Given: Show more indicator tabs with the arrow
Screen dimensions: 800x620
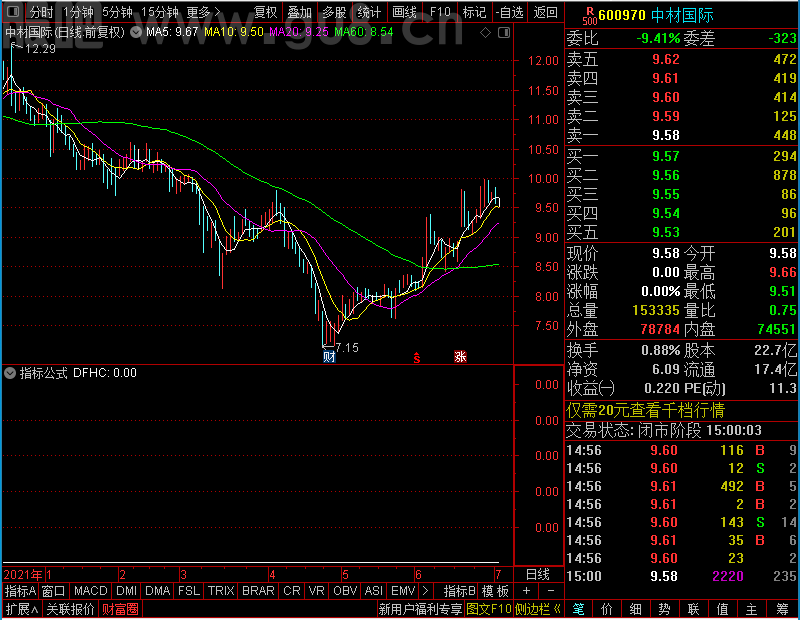Looking at the screenshot, I should click(425, 591).
